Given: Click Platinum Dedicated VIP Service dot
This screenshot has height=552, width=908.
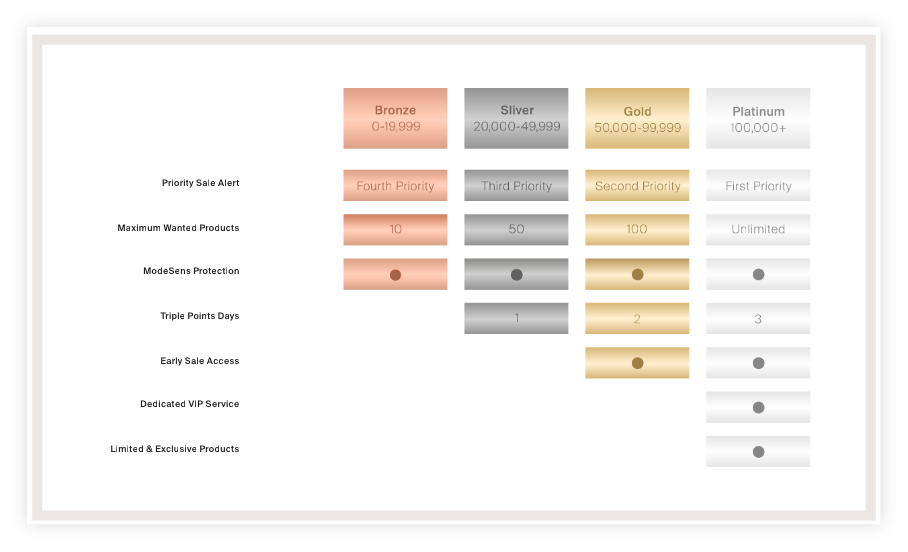Looking at the screenshot, I should click(758, 407).
